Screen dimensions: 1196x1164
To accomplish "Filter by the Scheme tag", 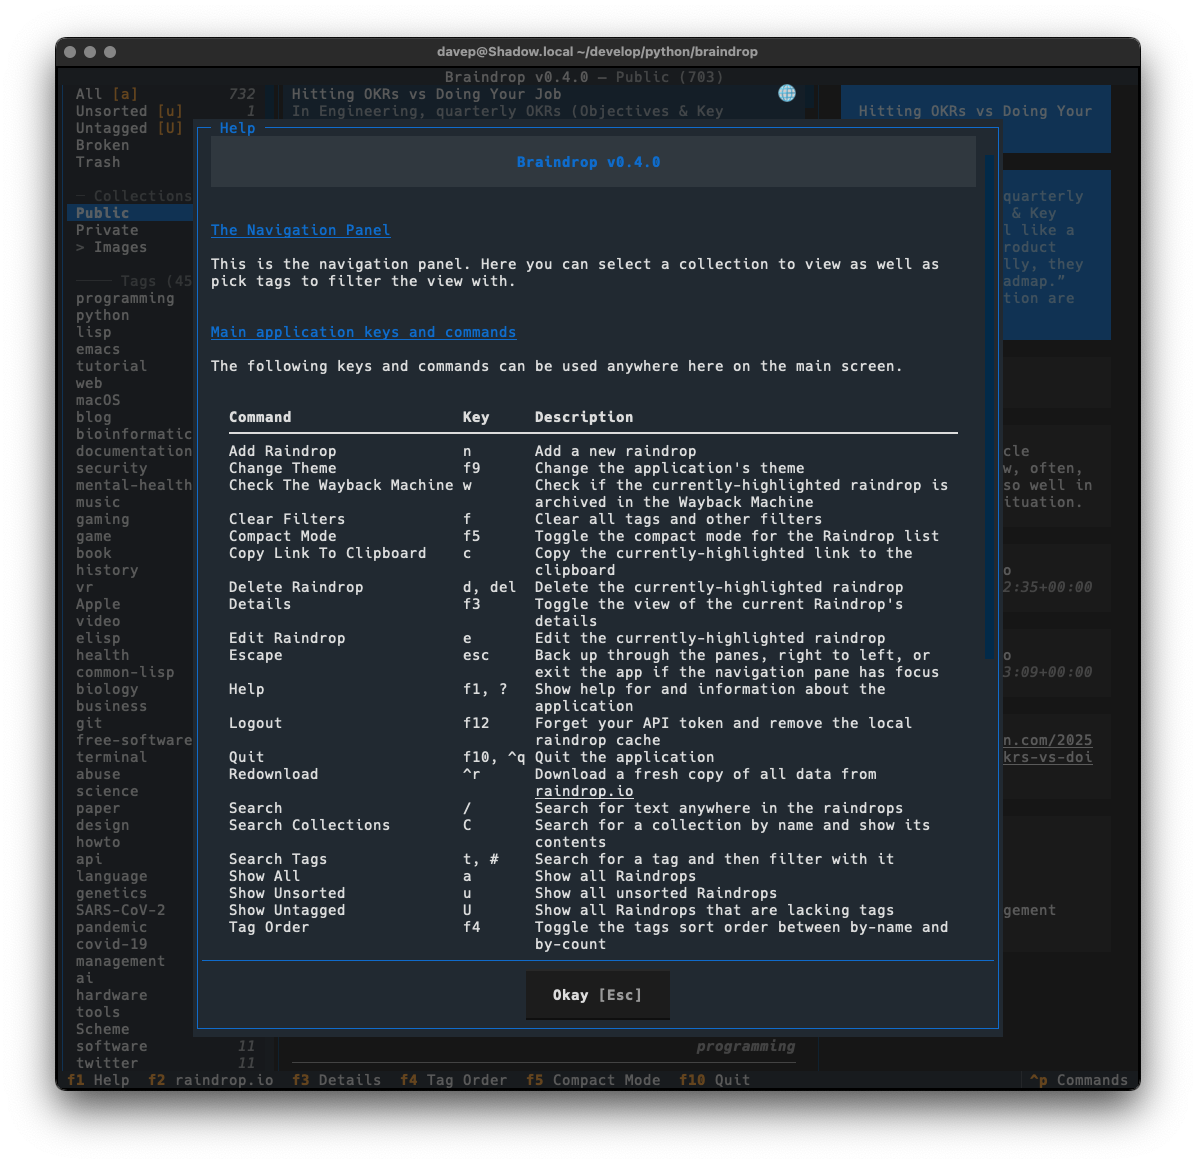I will coord(102,1029).
